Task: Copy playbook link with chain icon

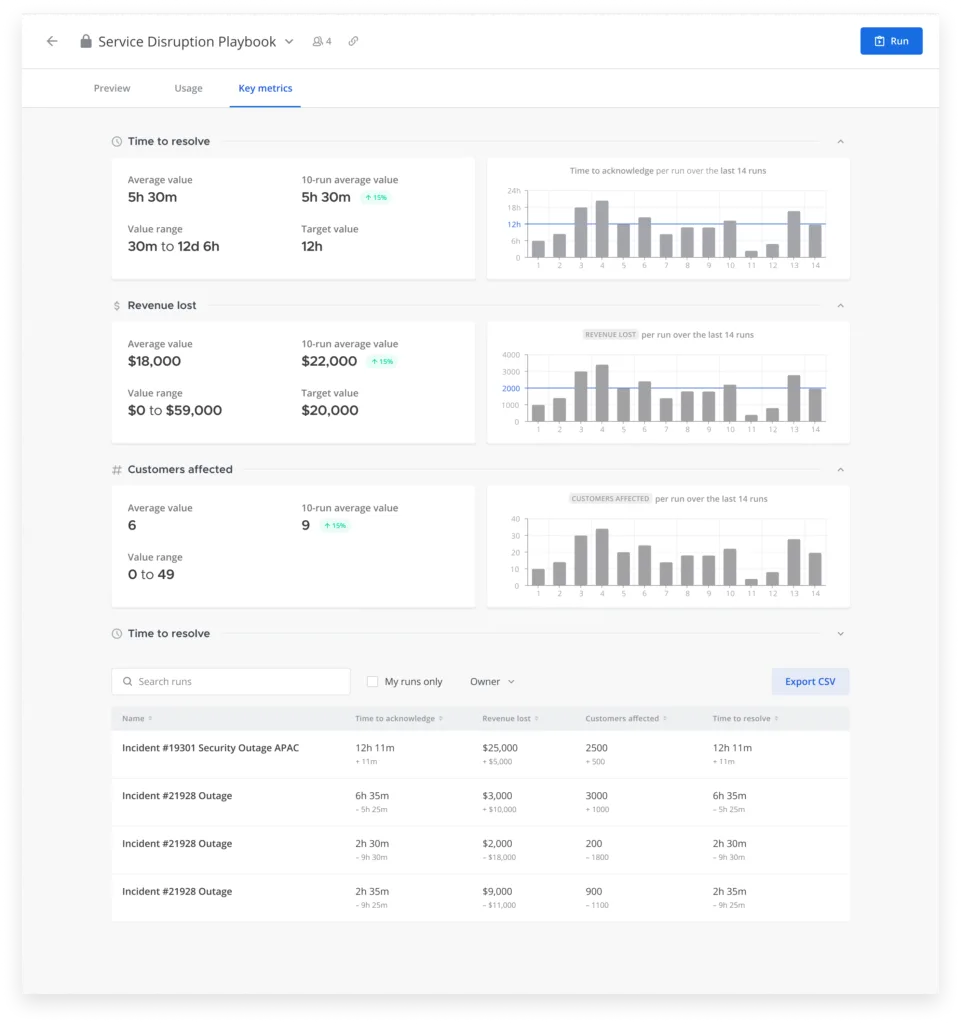Action: (x=353, y=41)
